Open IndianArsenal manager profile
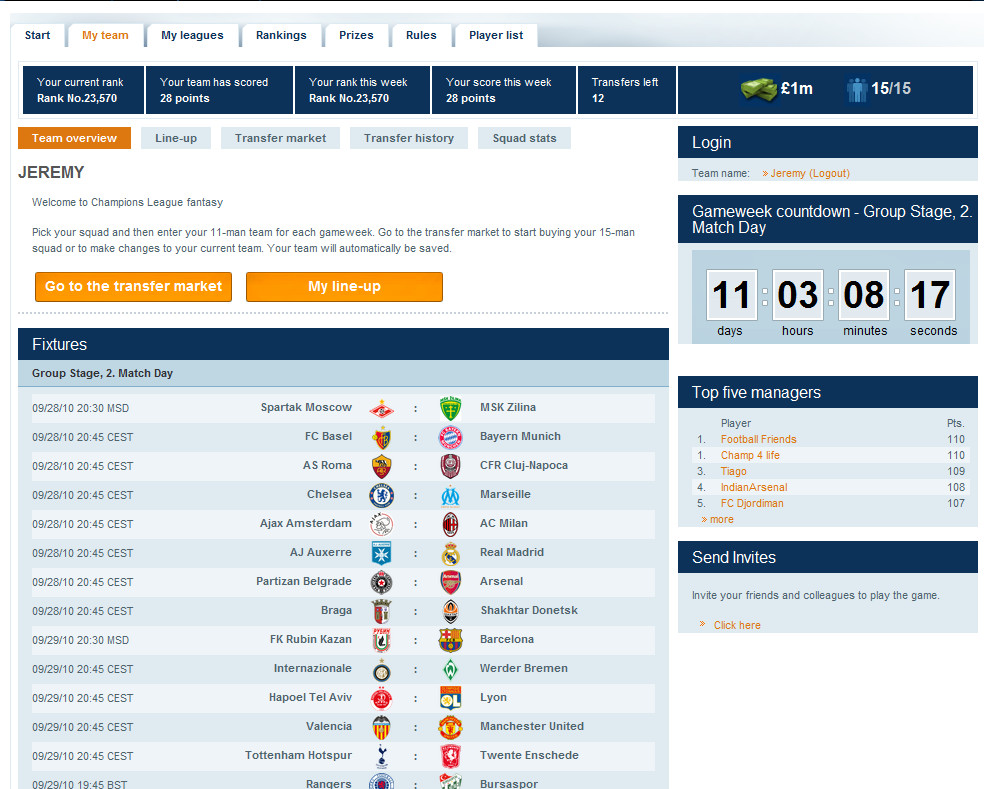This screenshot has width=984, height=789. coord(754,487)
